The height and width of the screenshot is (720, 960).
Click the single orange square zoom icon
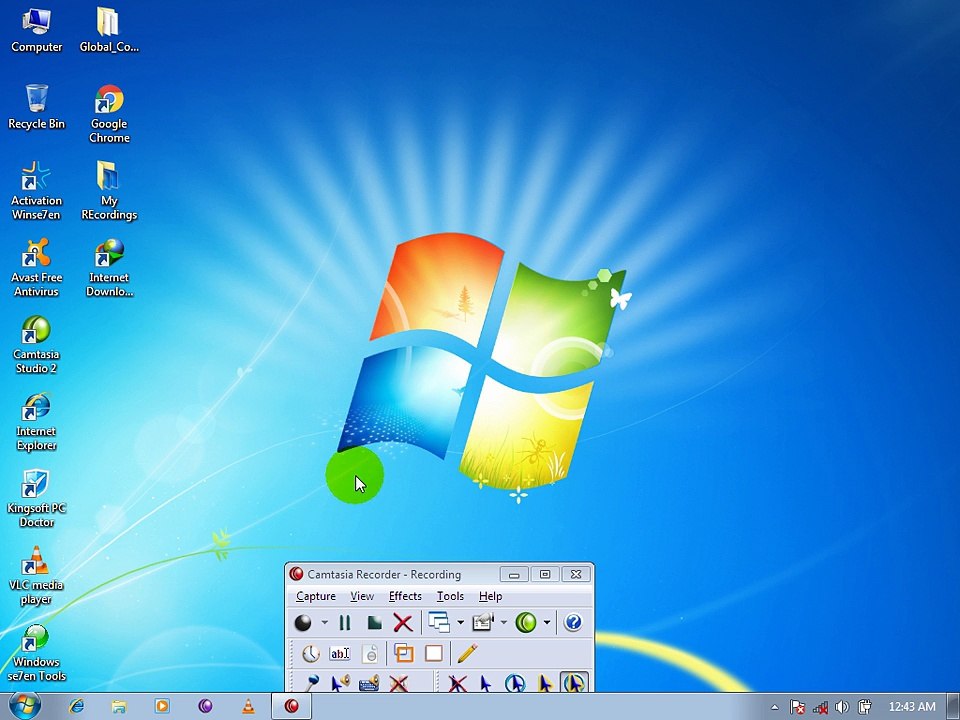434,653
